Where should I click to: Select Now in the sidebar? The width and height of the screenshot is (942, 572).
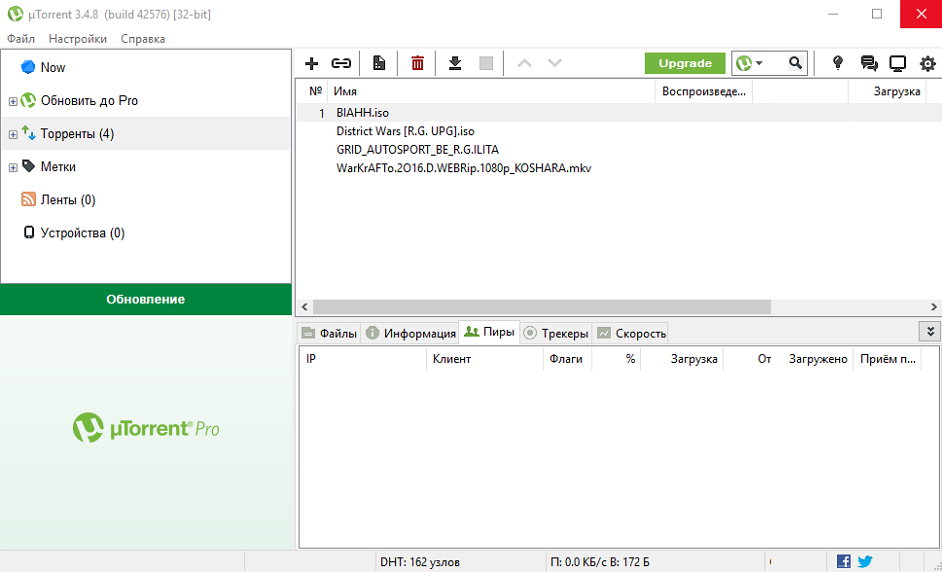(x=53, y=67)
